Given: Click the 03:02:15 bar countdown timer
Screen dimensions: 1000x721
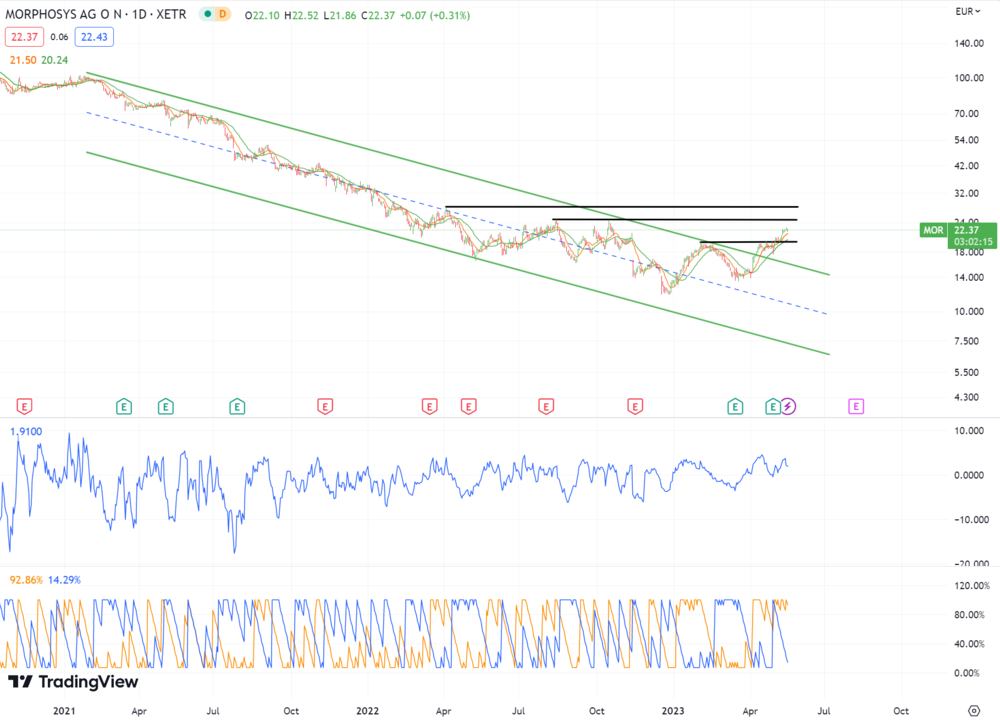Looking at the screenshot, I should 973,242.
